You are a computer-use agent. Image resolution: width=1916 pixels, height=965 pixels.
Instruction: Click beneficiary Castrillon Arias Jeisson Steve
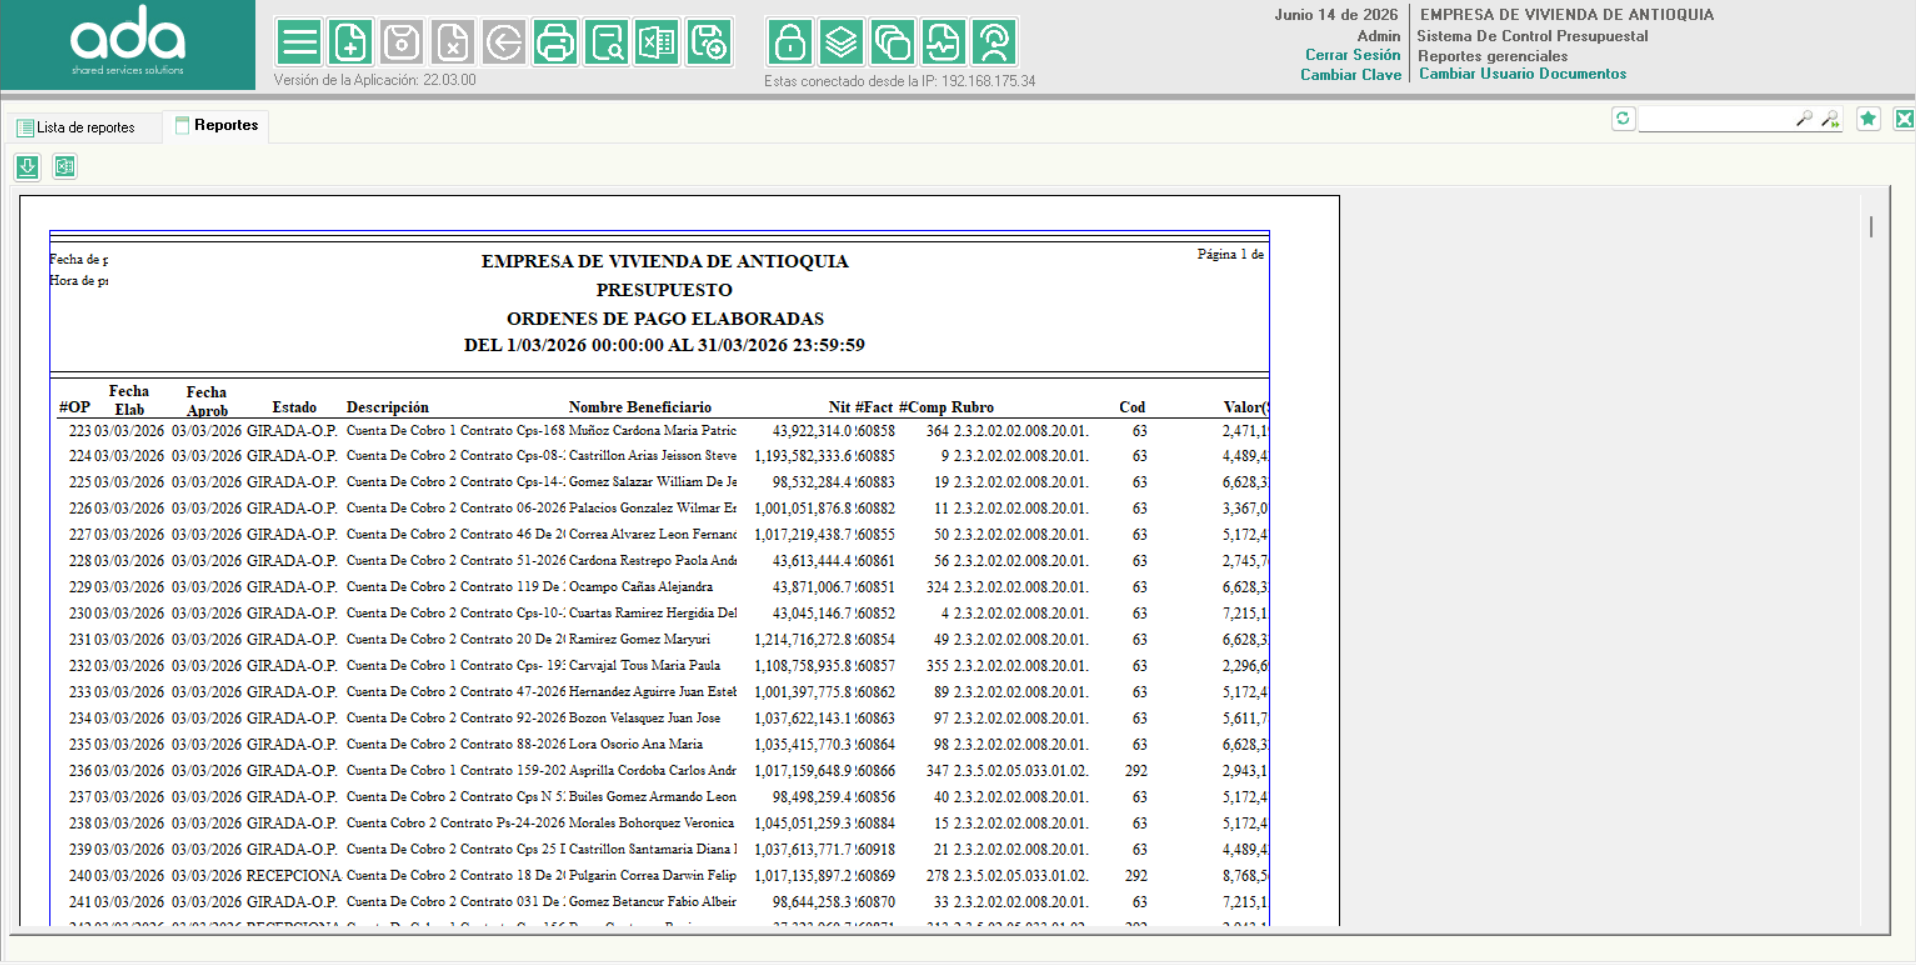[652, 456]
